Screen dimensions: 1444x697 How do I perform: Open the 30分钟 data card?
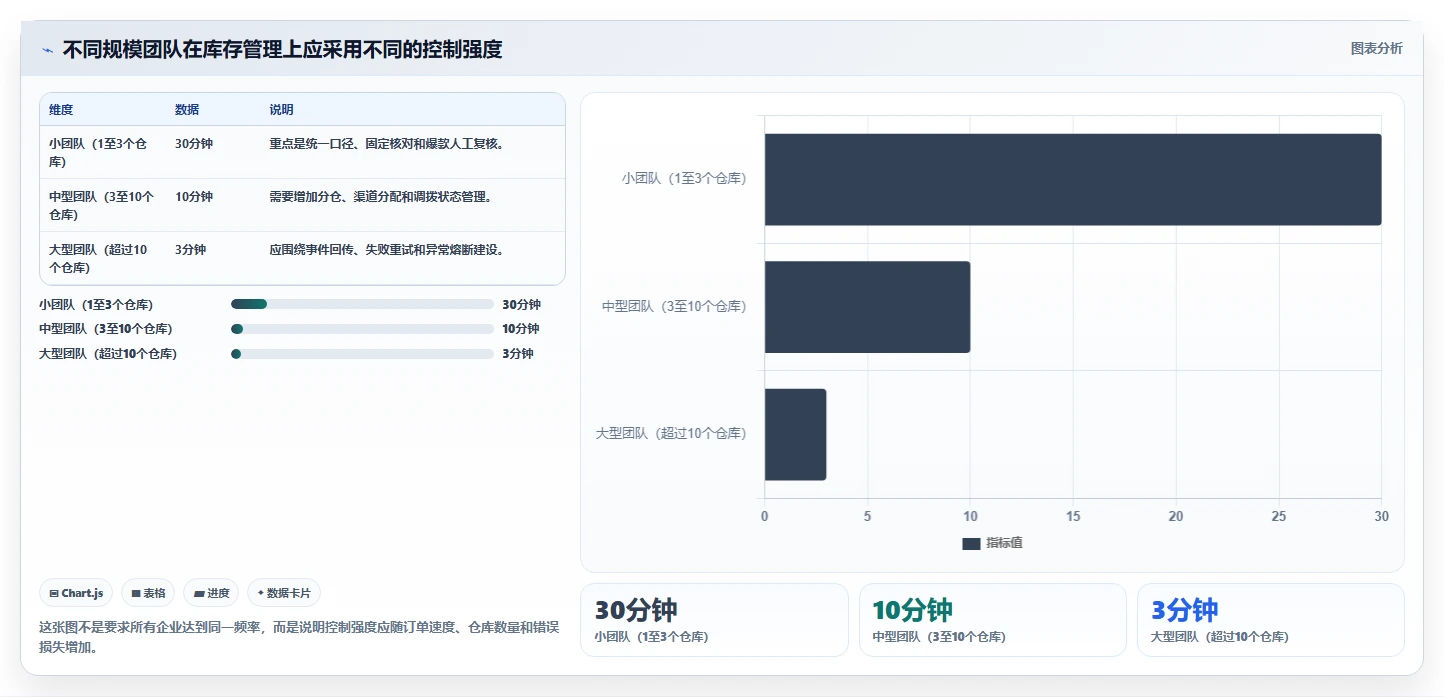[714, 620]
